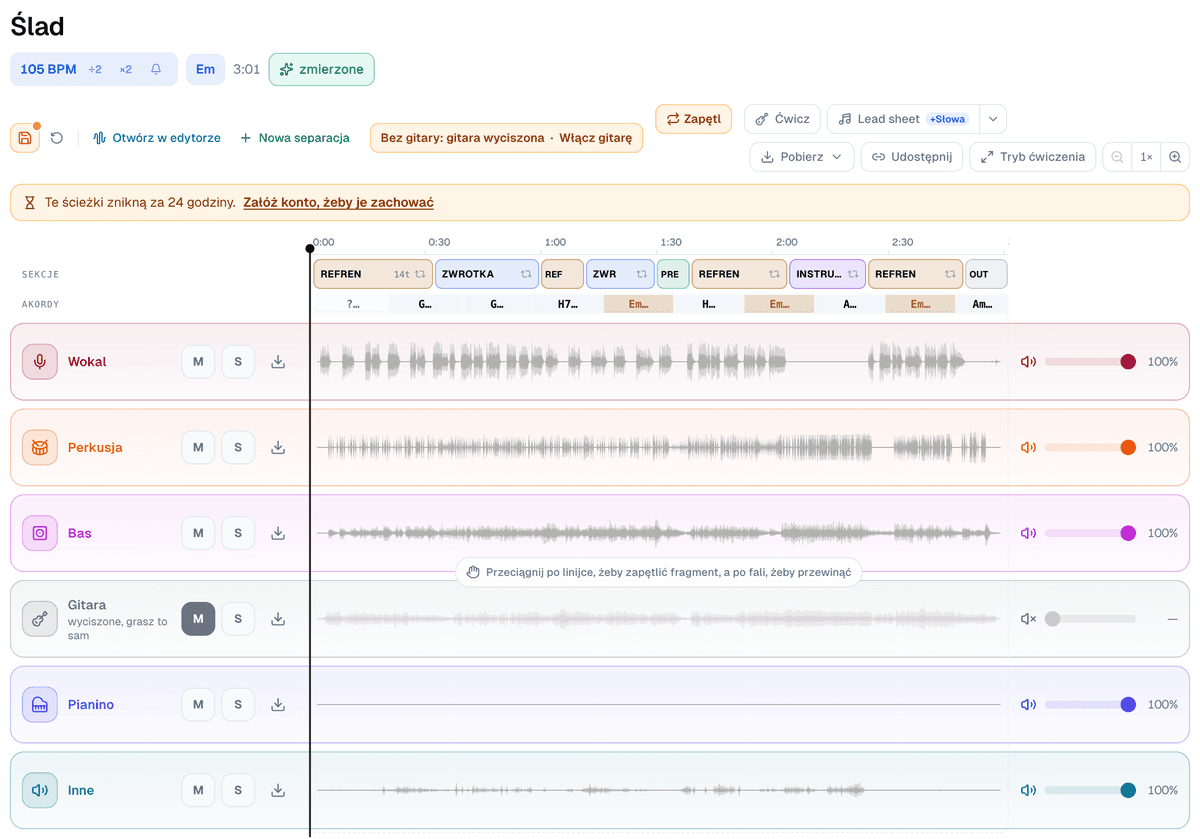Open the Em key selector
Image resolution: width=1200 pixels, height=839 pixels.
pyautogui.click(x=205, y=70)
